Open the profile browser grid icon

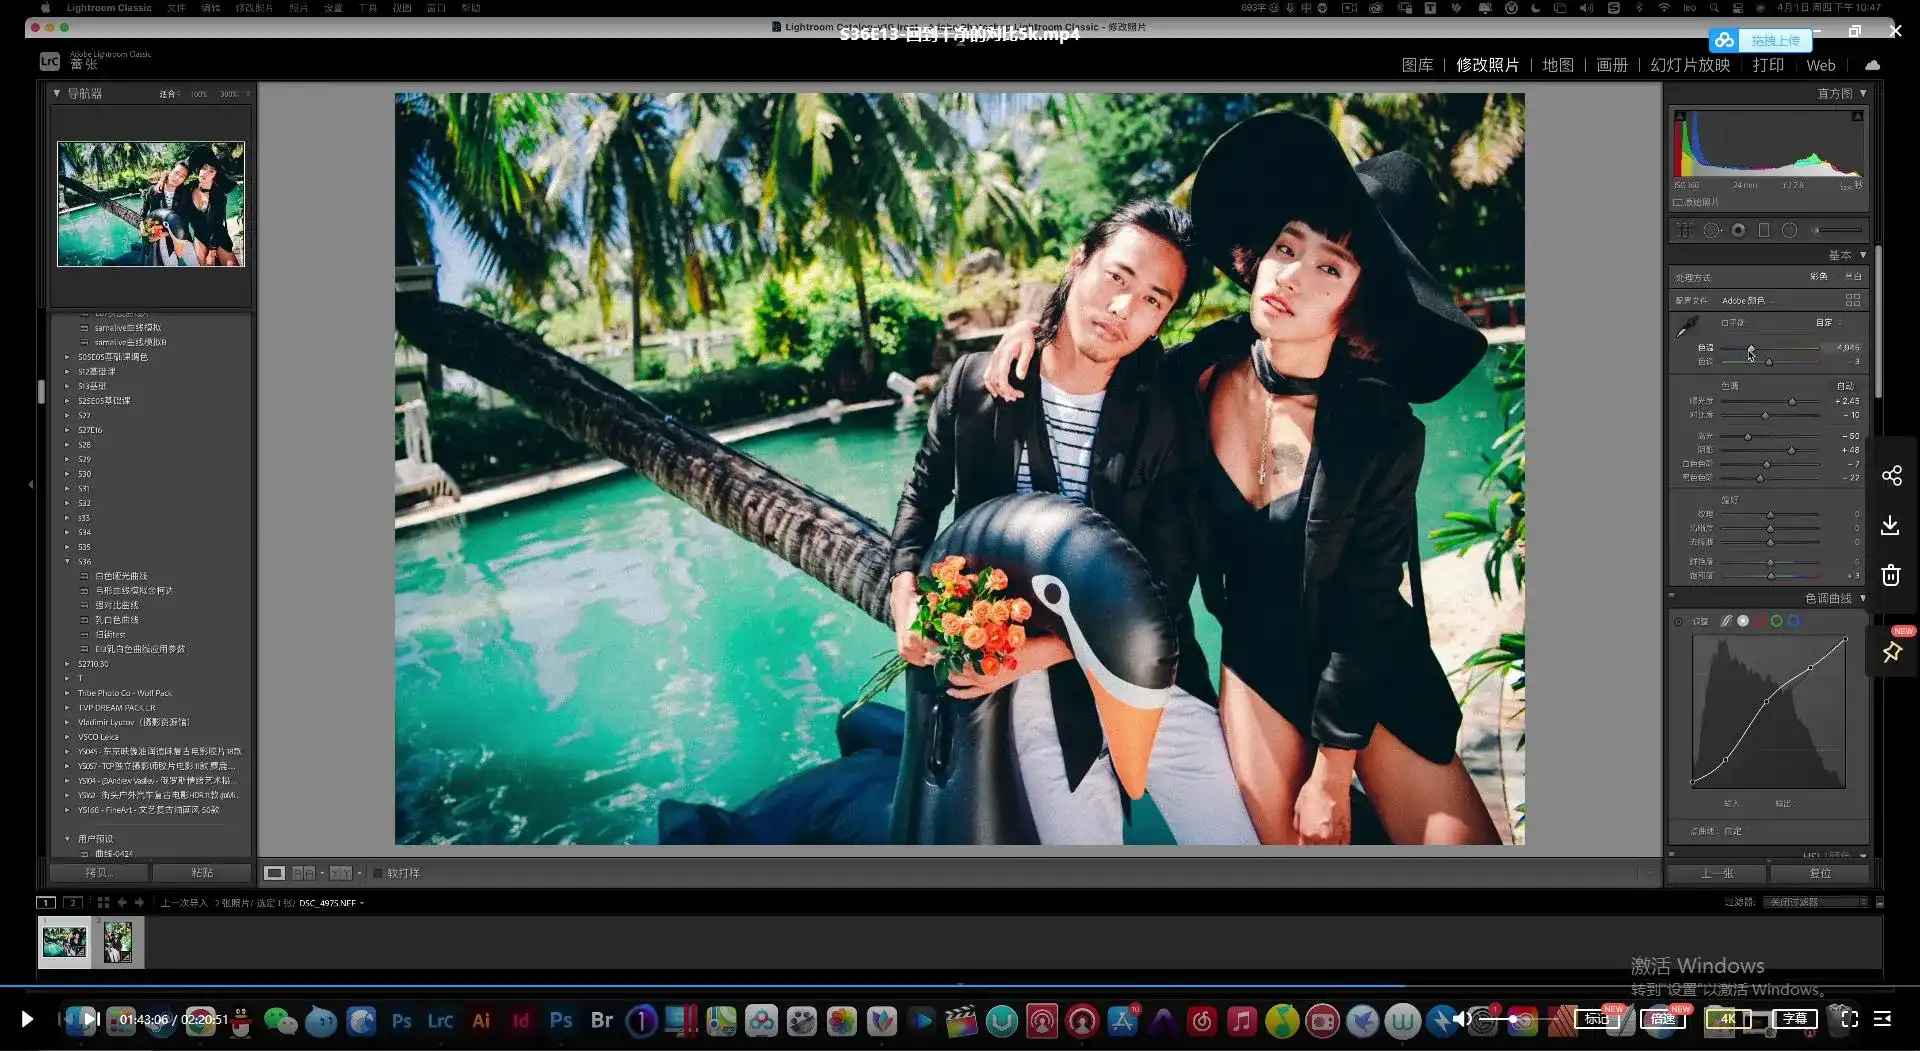coord(1852,300)
